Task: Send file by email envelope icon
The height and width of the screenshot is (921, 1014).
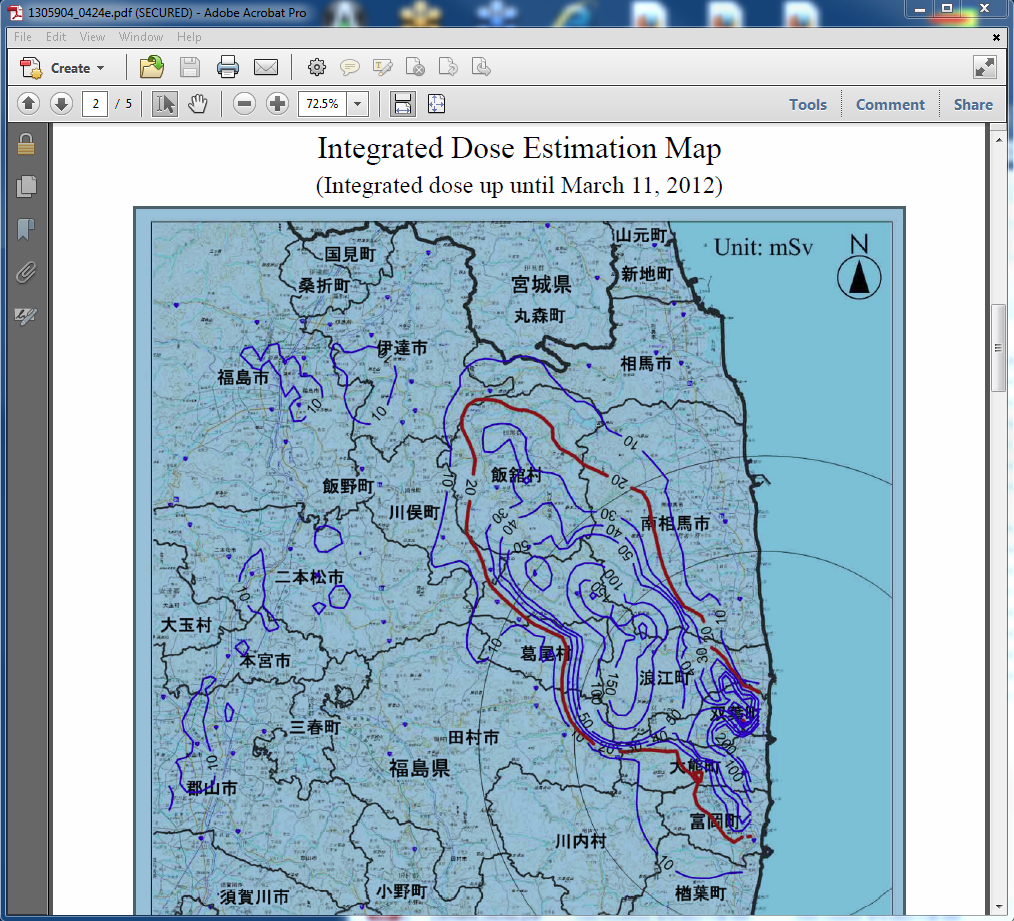Action: [x=266, y=67]
